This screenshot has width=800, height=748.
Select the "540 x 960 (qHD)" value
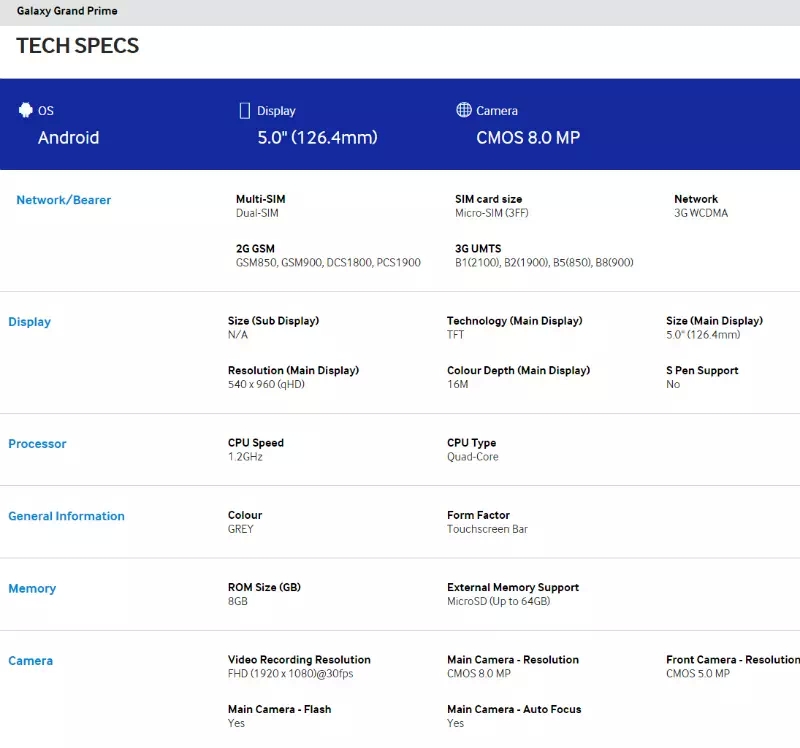(266, 384)
